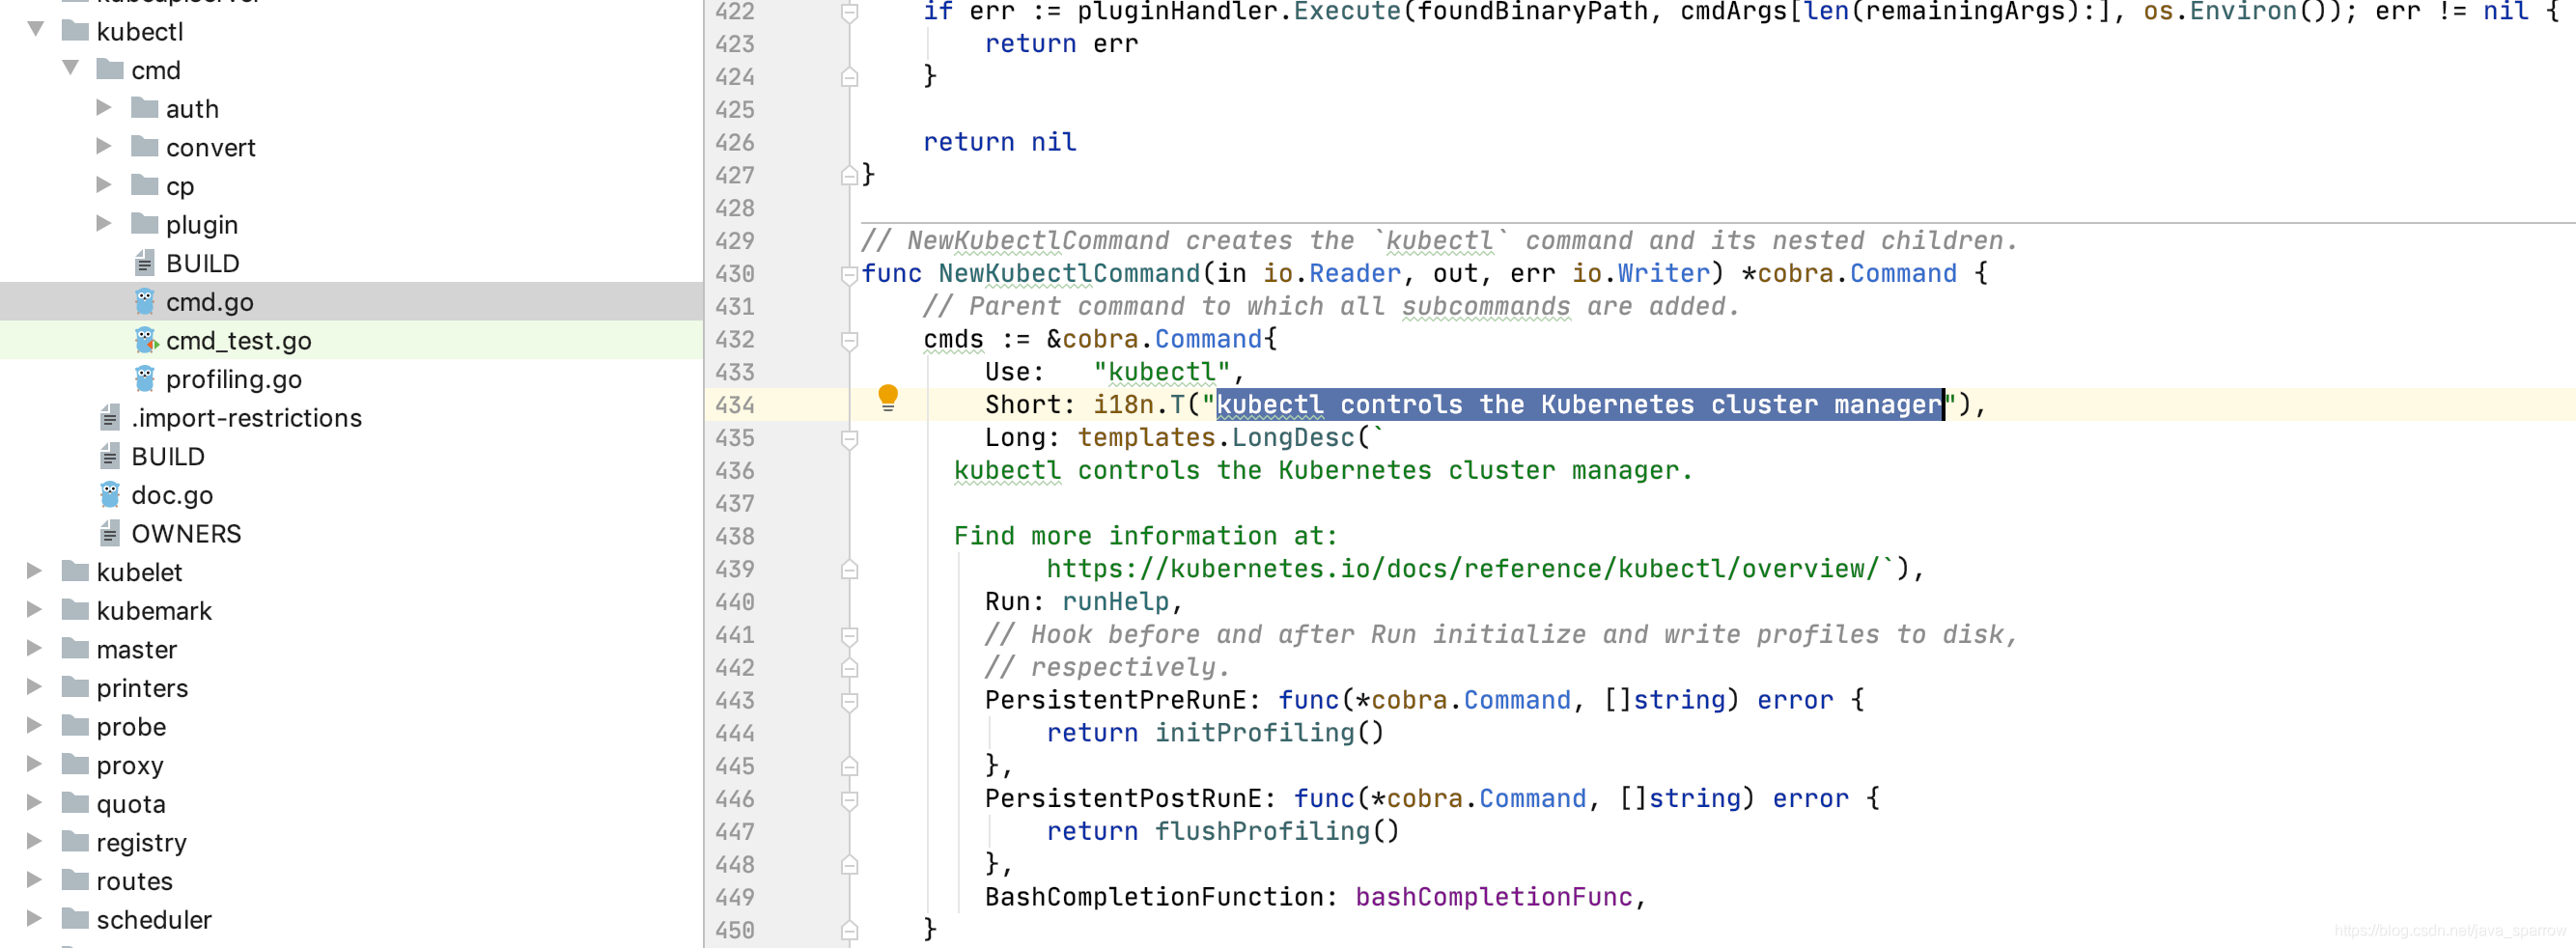Click 'return nil' on line 426

click(999, 142)
